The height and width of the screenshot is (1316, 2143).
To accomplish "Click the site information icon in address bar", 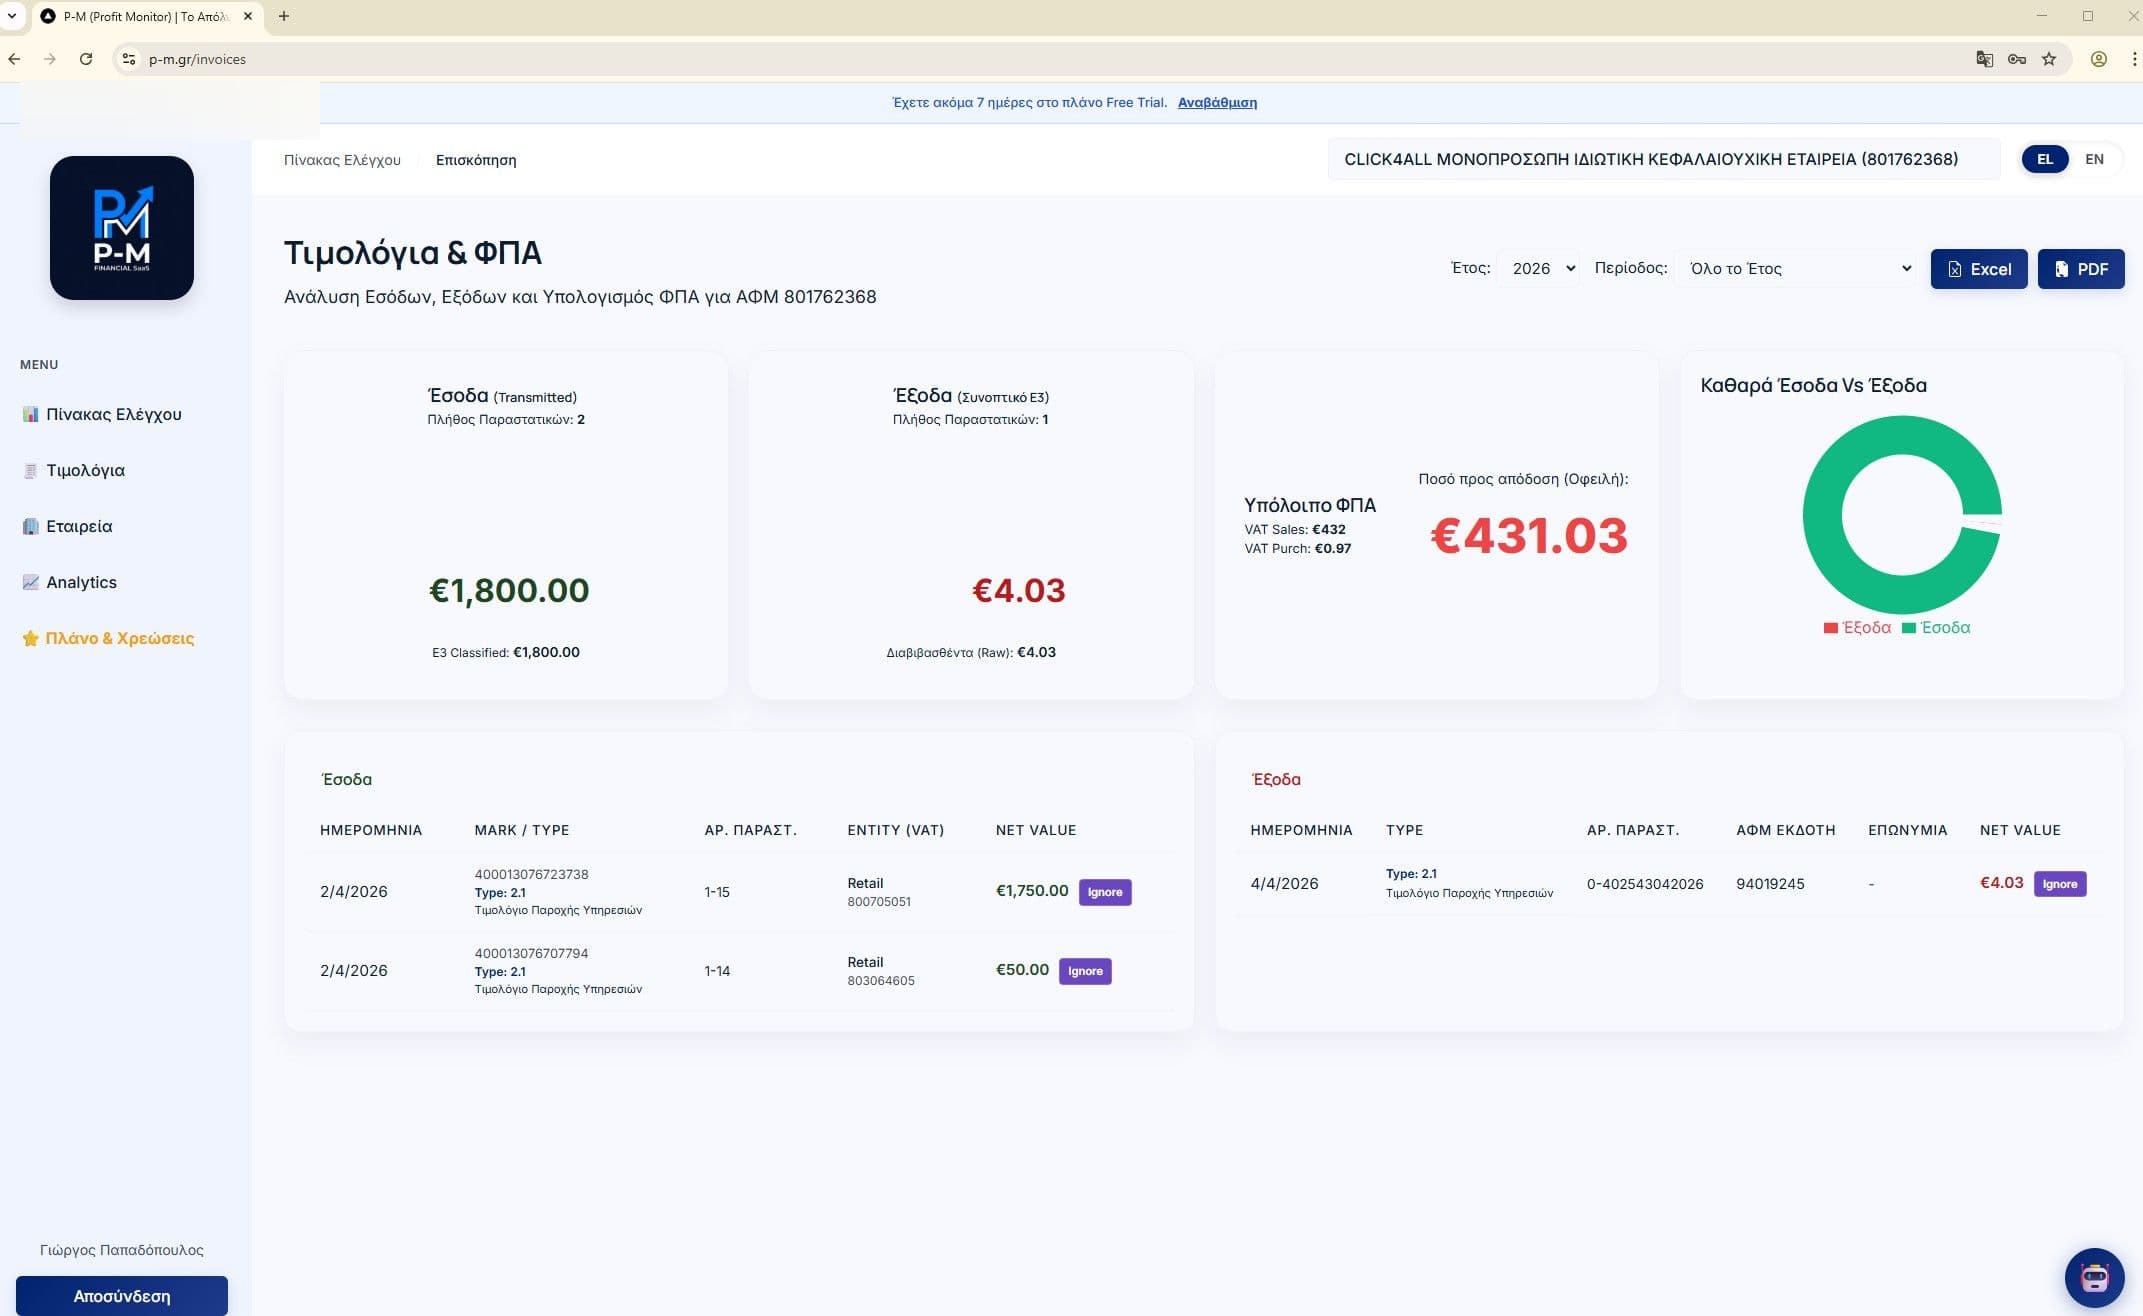I will point(128,59).
